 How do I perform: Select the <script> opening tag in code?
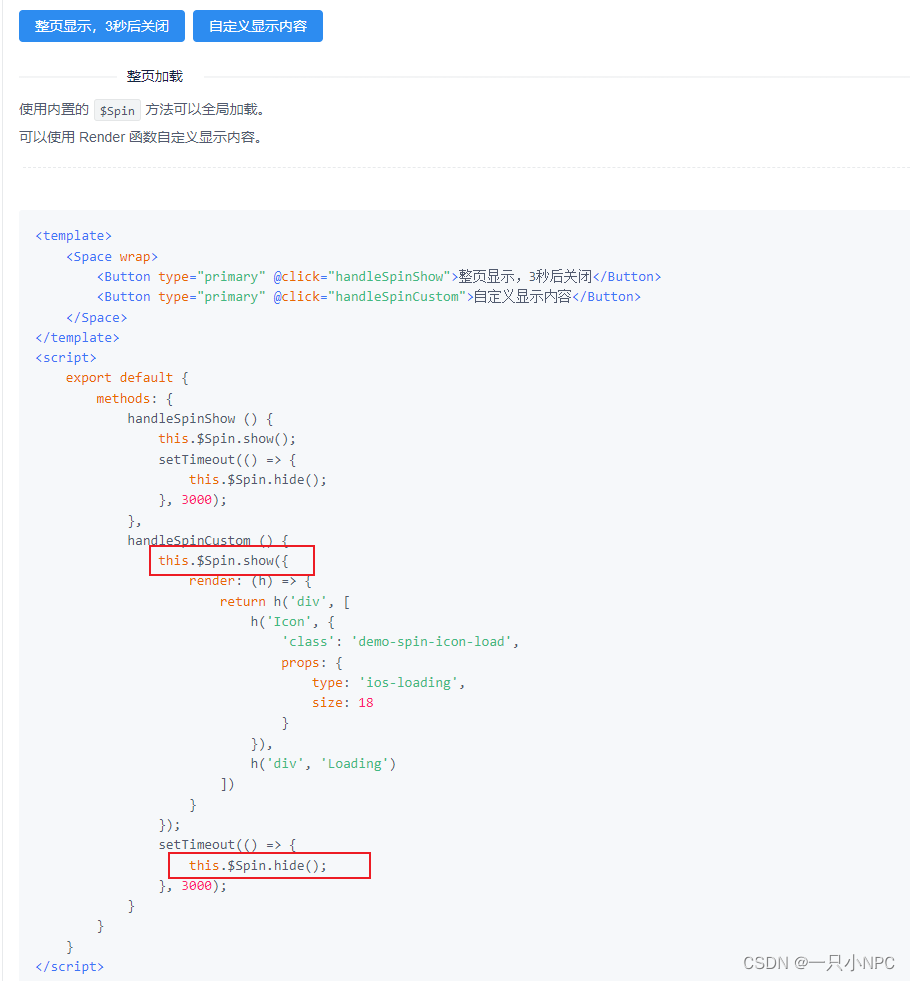[x=64, y=357]
